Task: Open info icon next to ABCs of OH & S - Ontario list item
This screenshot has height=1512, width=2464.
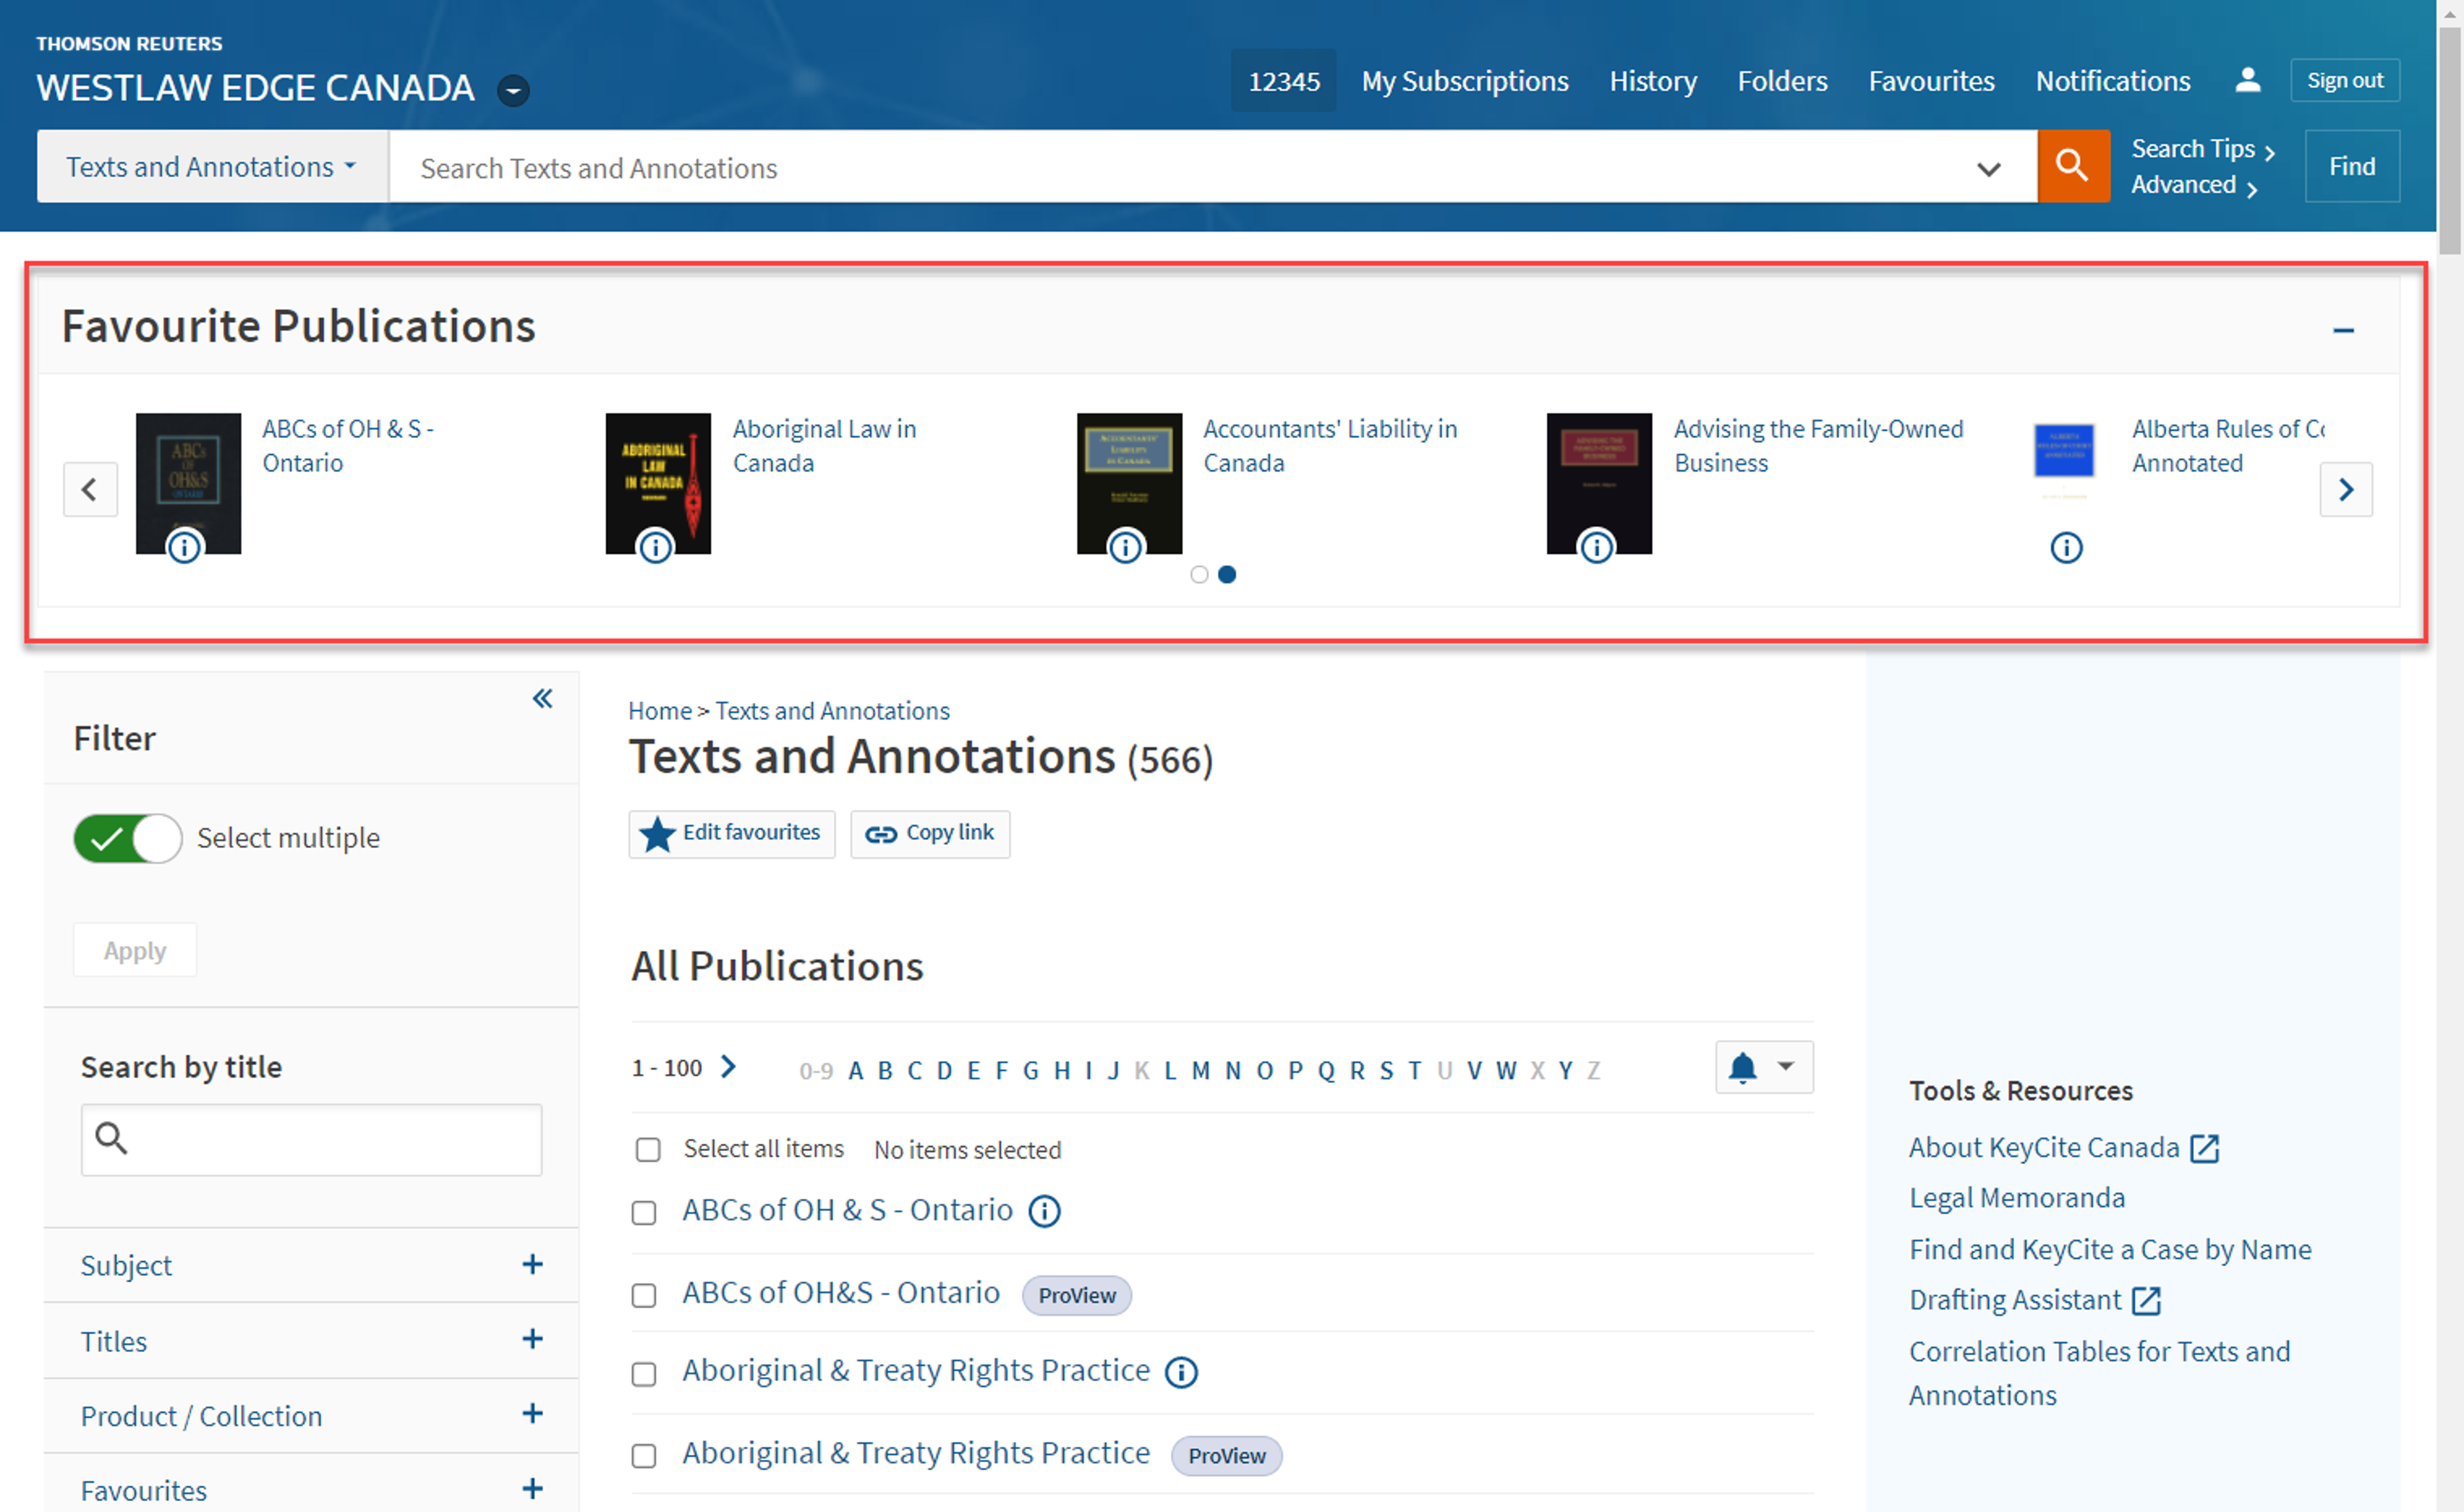Action: [x=1045, y=1211]
